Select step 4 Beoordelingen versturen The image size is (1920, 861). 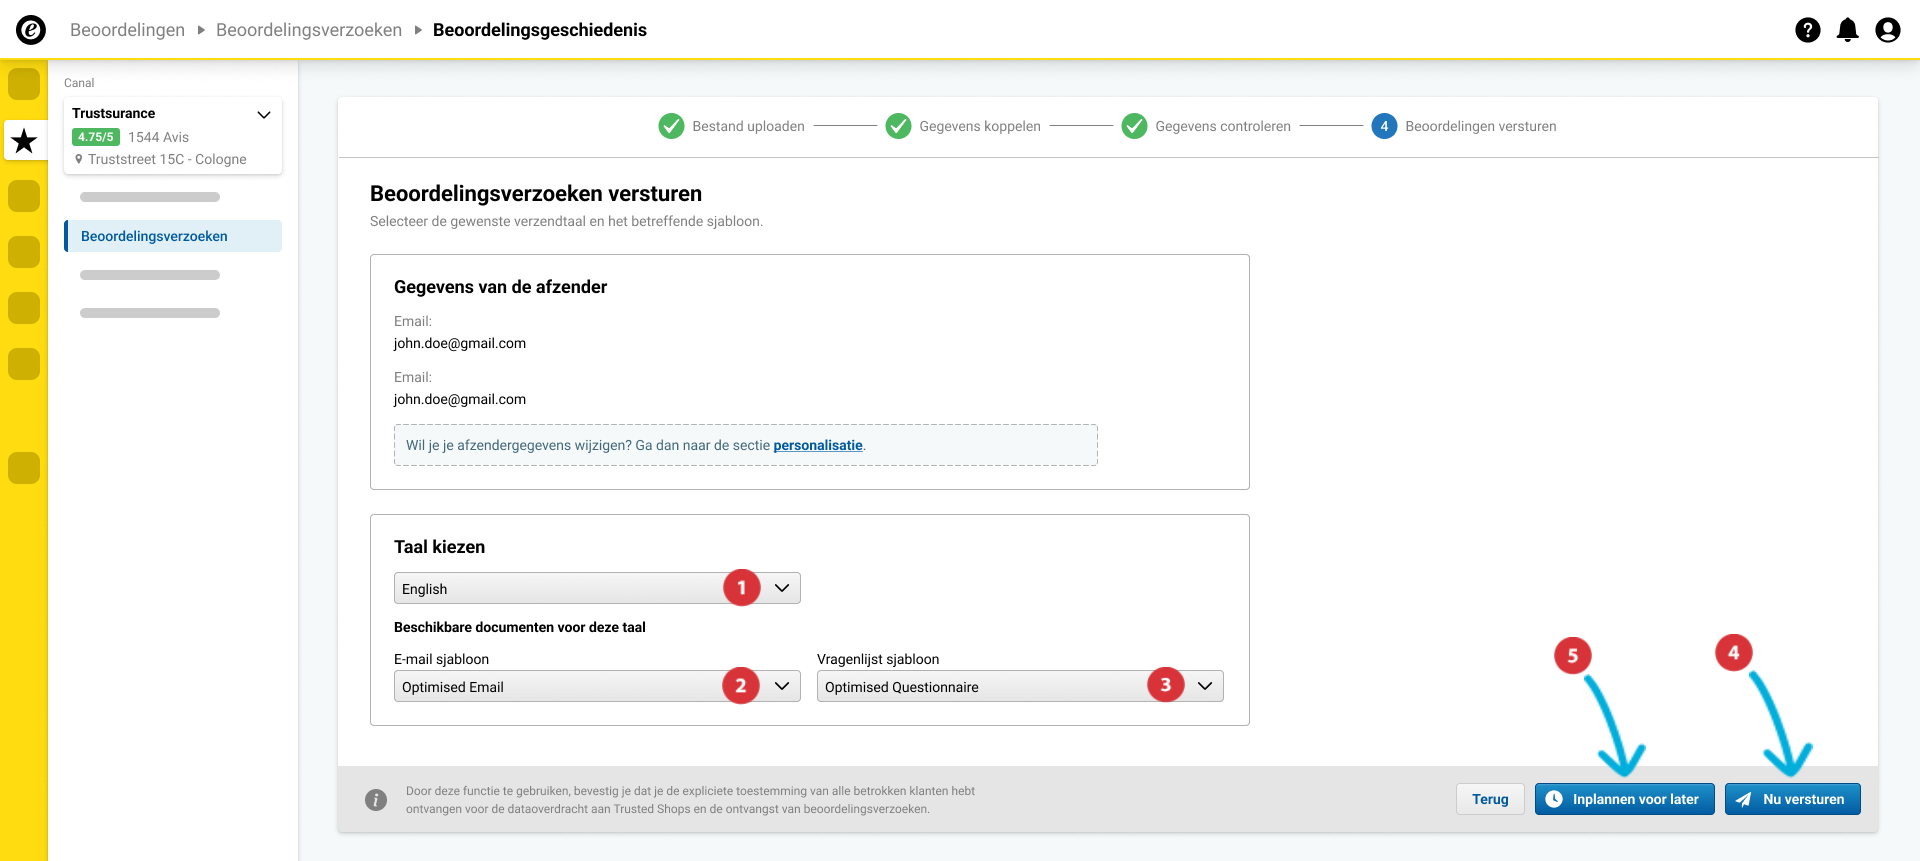click(1384, 126)
